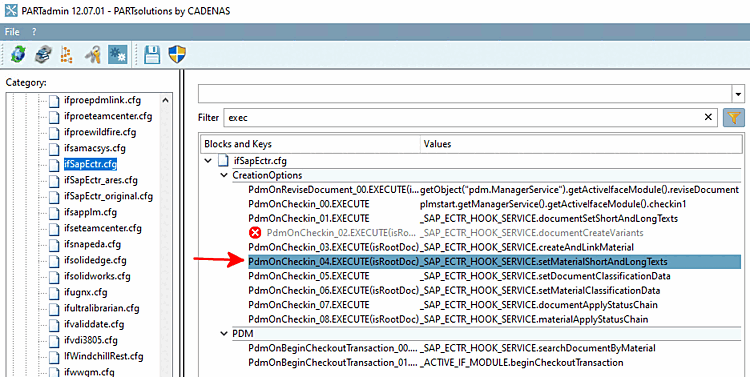Image resolution: width=750 pixels, height=377 pixels.
Task: Select ifsolidedge.cfg in Category list
Action: click(x=95, y=260)
